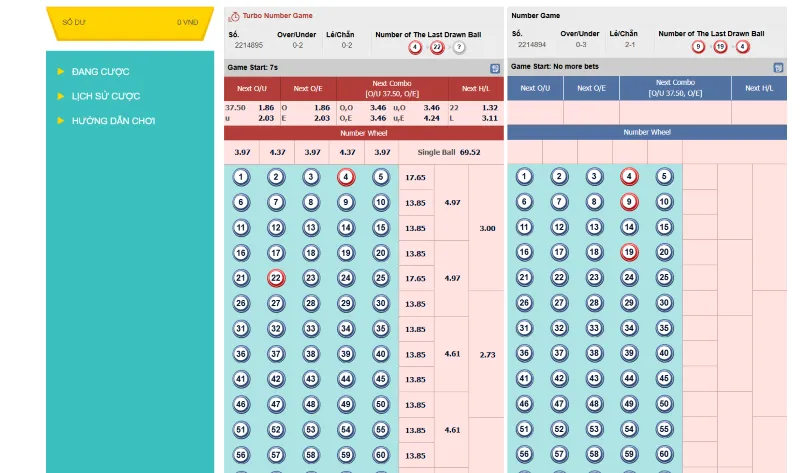Click 17.65 odds for row 1-5

(416, 178)
